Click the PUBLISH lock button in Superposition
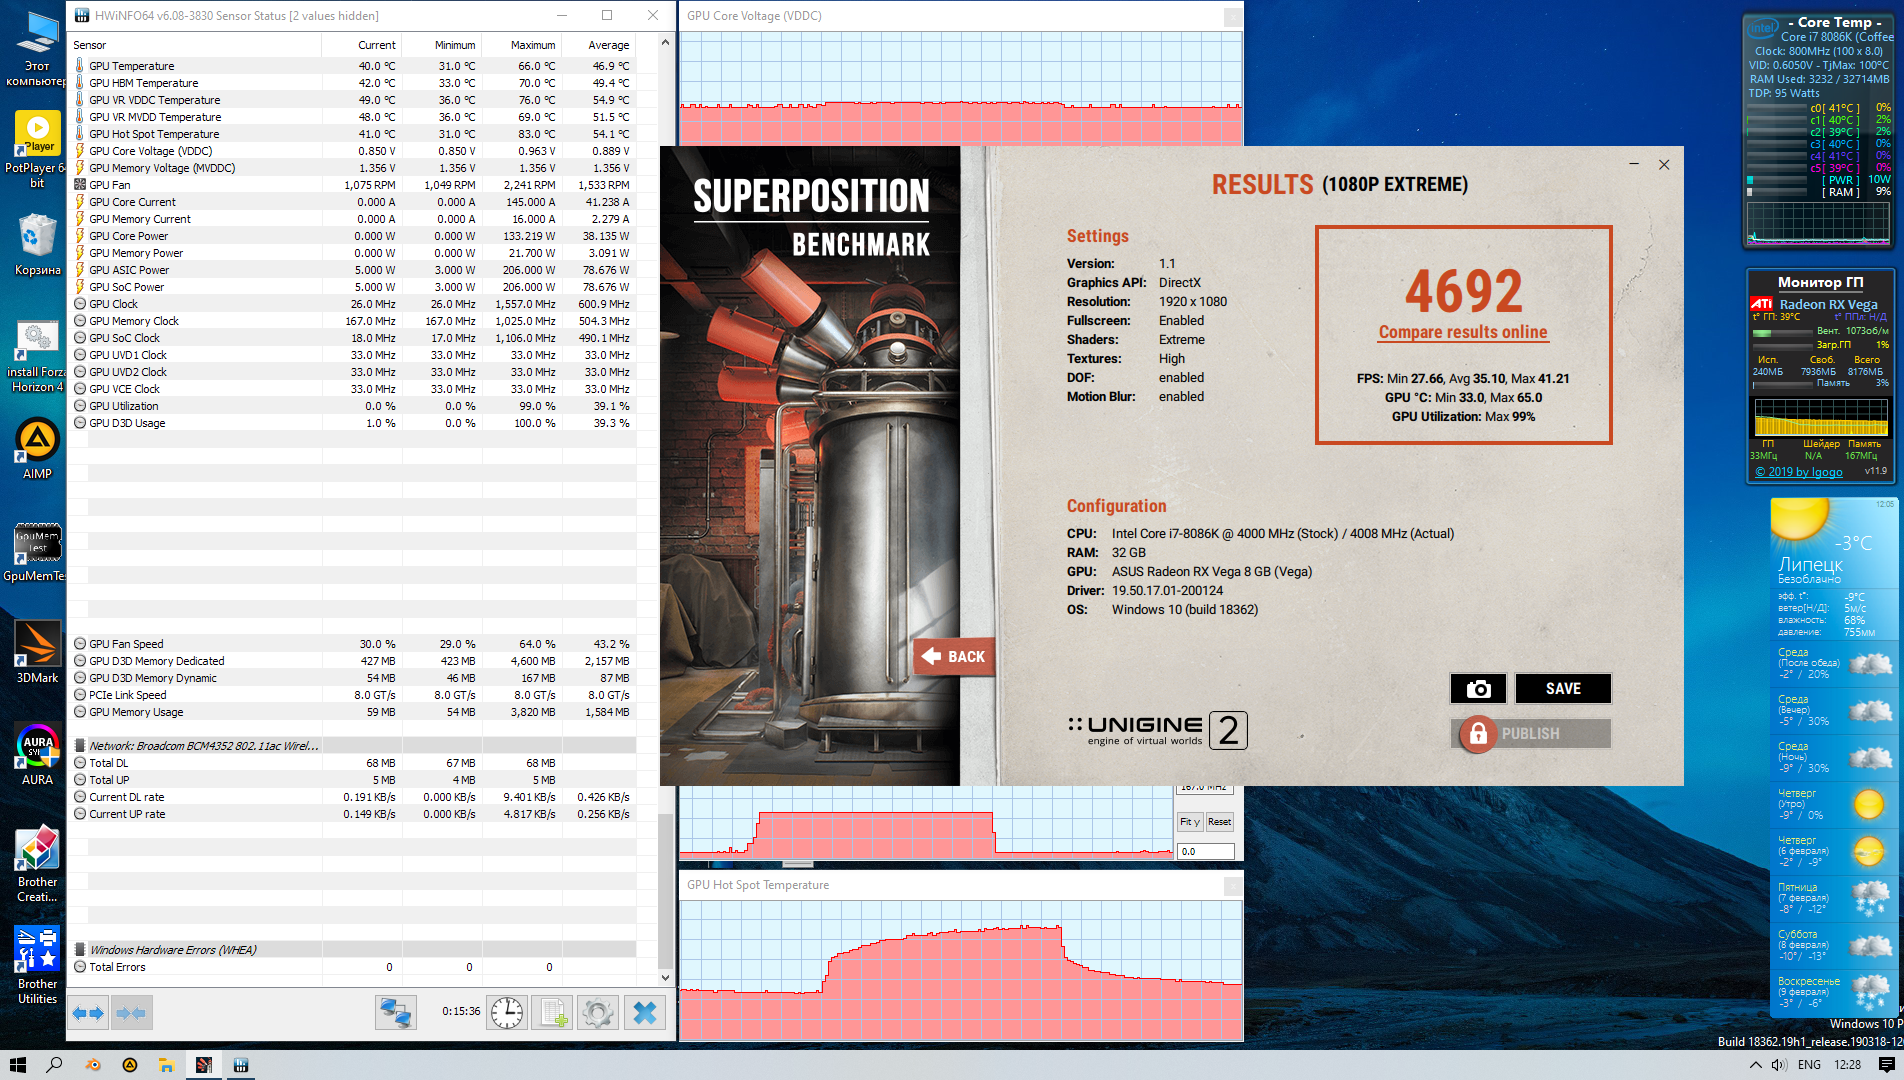The width and height of the screenshot is (1904, 1080). click(x=1530, y=734)
